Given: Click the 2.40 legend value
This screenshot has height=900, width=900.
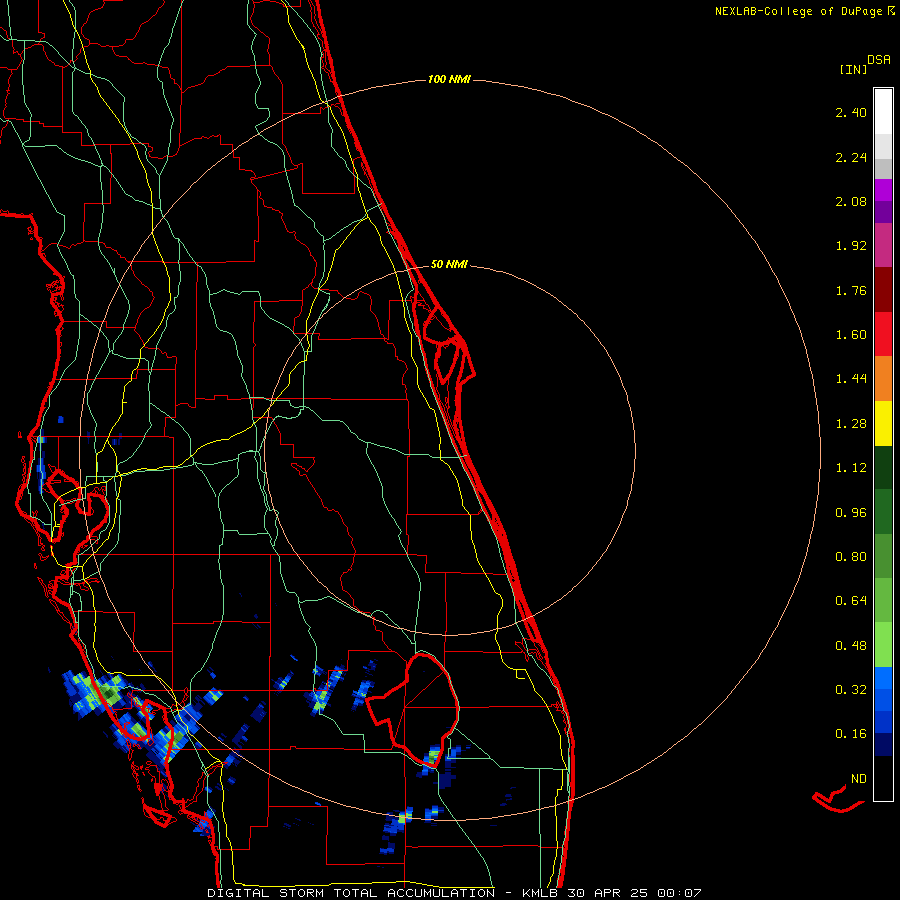Looking at the screenshot, I should [x=851, y=112].
